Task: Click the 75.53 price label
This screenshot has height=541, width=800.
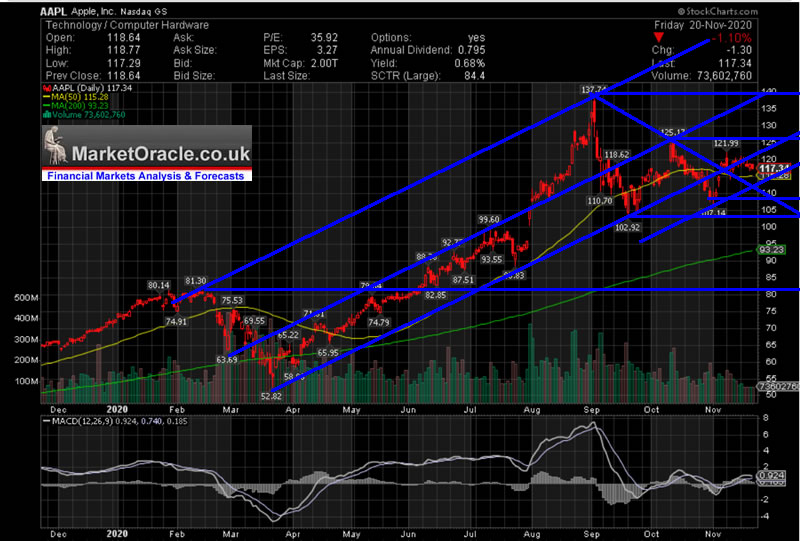Action: pos(232,301)
